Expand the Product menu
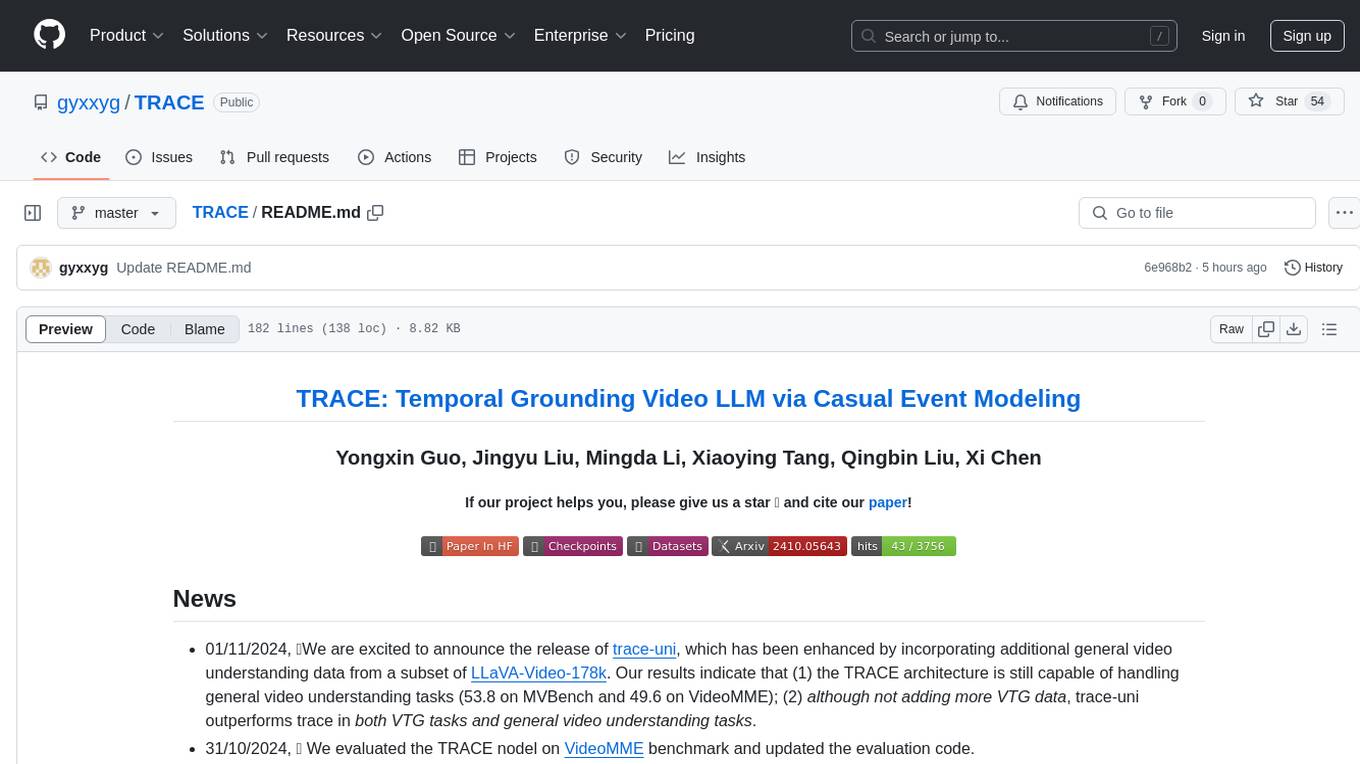Viewport: 1360px width, 764px height. point(127,35)
